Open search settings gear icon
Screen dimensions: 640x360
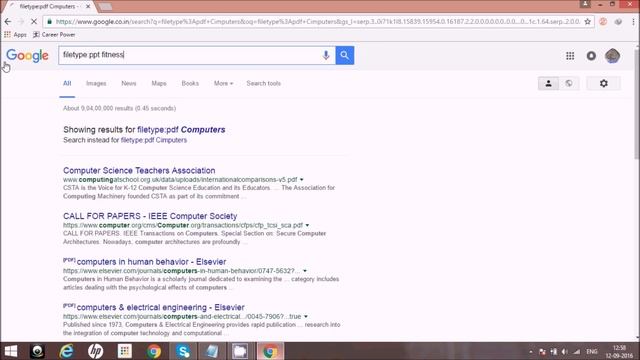(604, 83)
